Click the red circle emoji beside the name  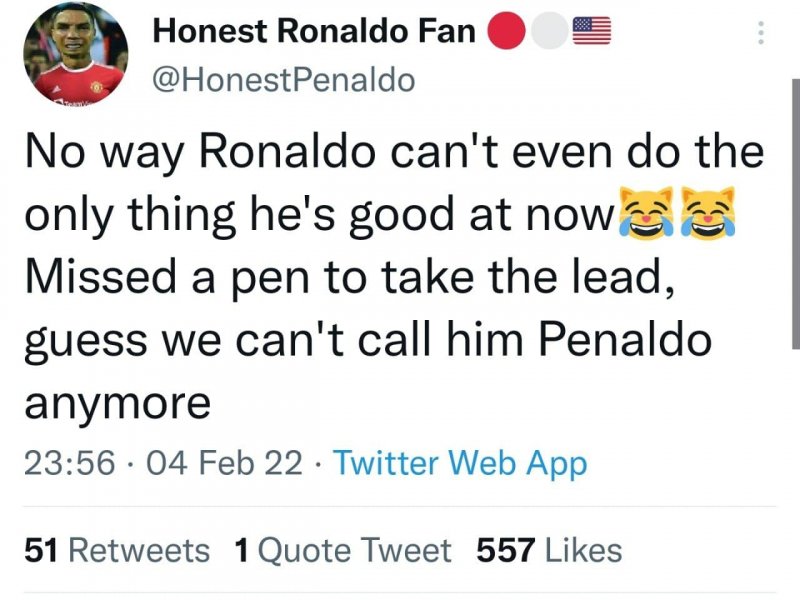[506, 32]
